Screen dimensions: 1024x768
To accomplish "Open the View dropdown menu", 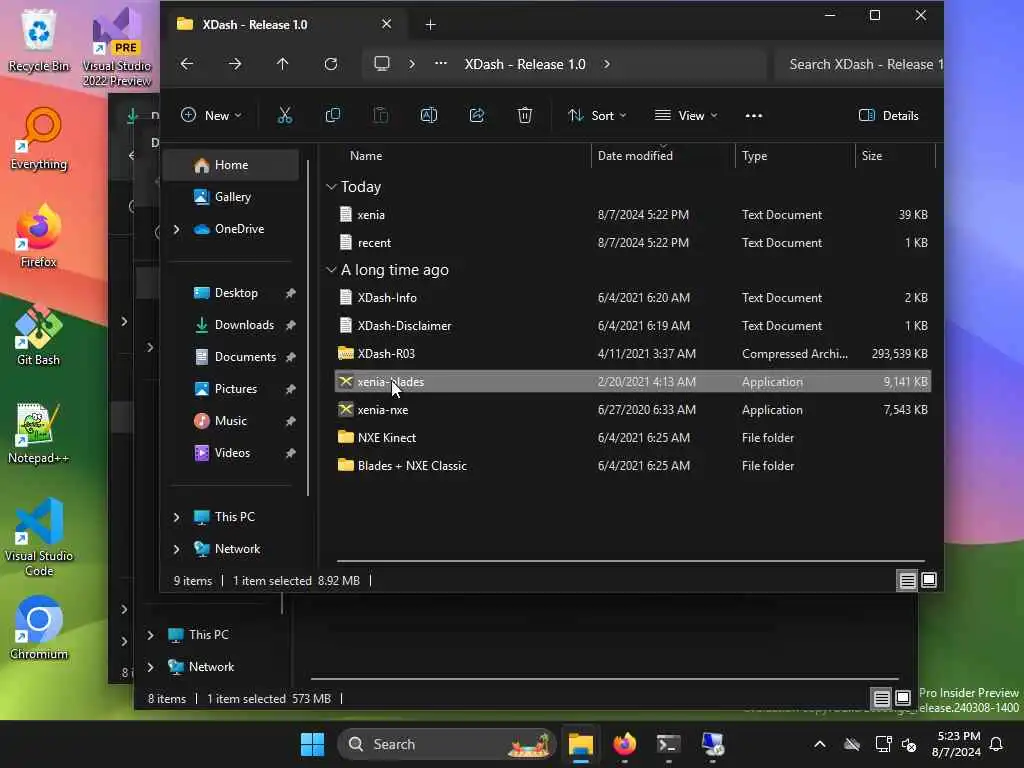I will pos(686,116).
